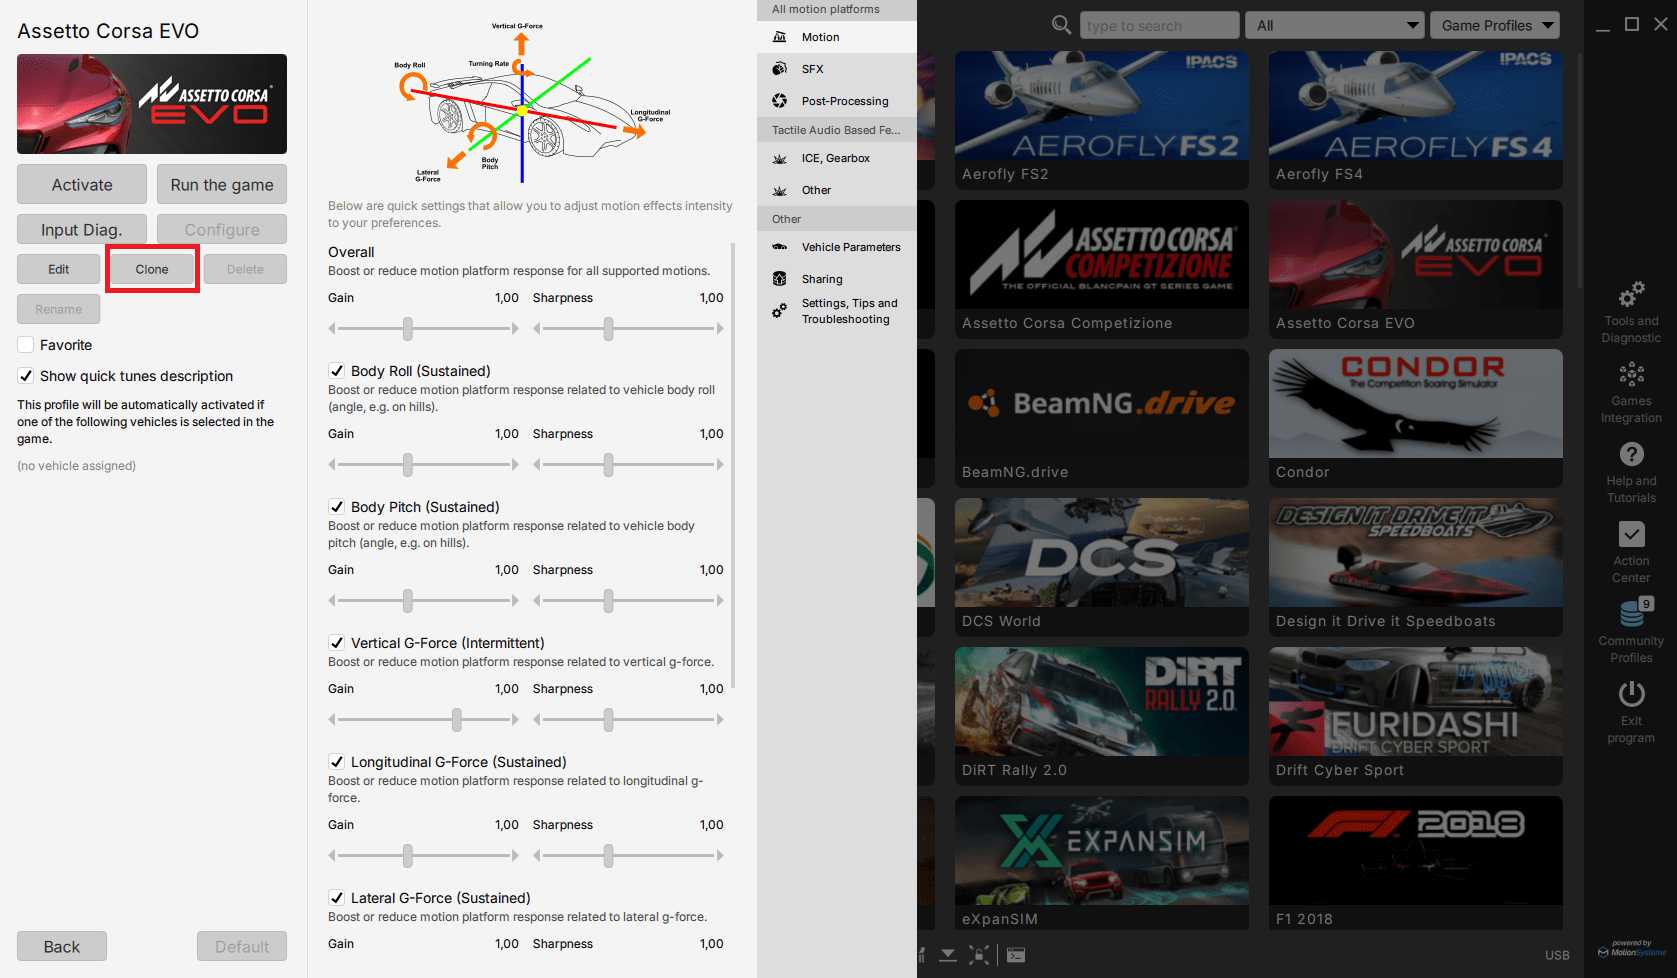Select Tactile Audio Based Fe... header
Screen dimensions: 1677x978
[x=837, y=130]
